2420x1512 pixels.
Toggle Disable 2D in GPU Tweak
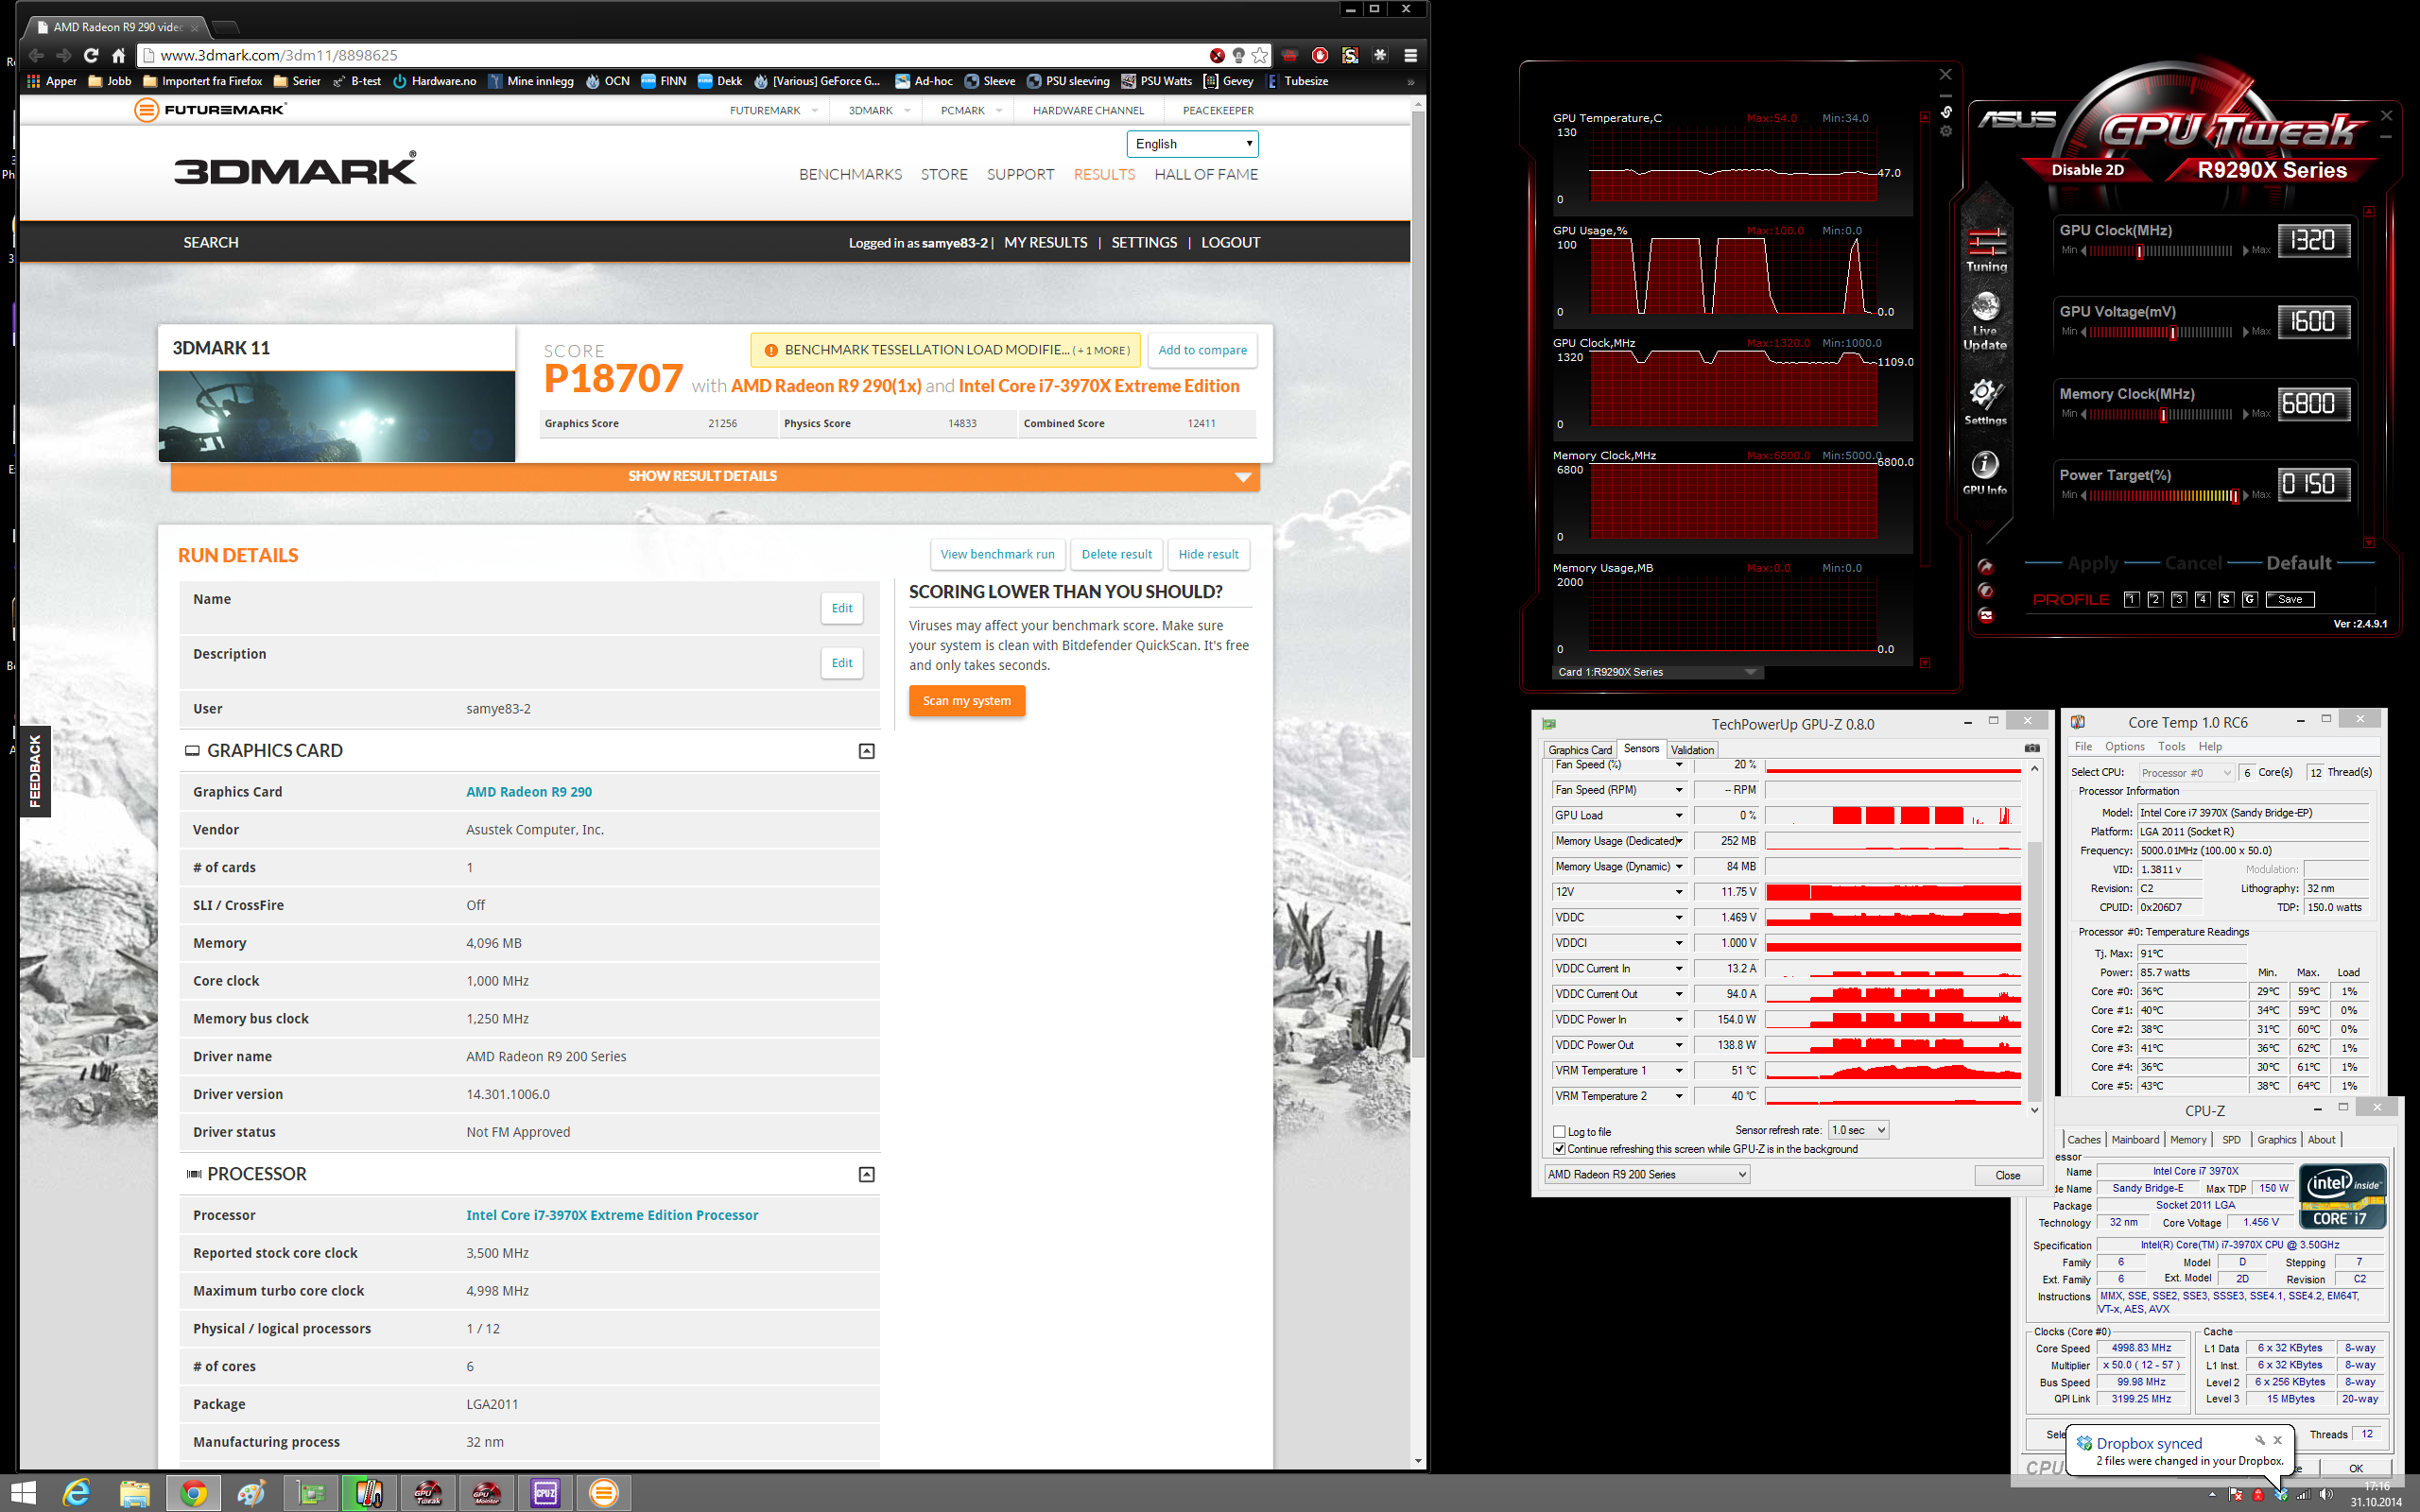(x=2087, y=169)
